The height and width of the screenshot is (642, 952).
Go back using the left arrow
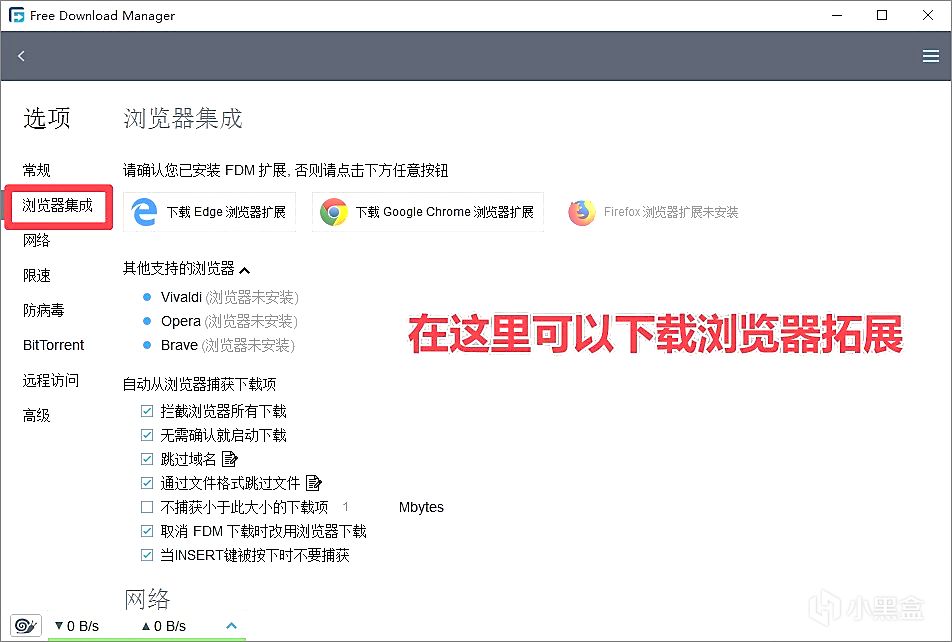(21, 56)
